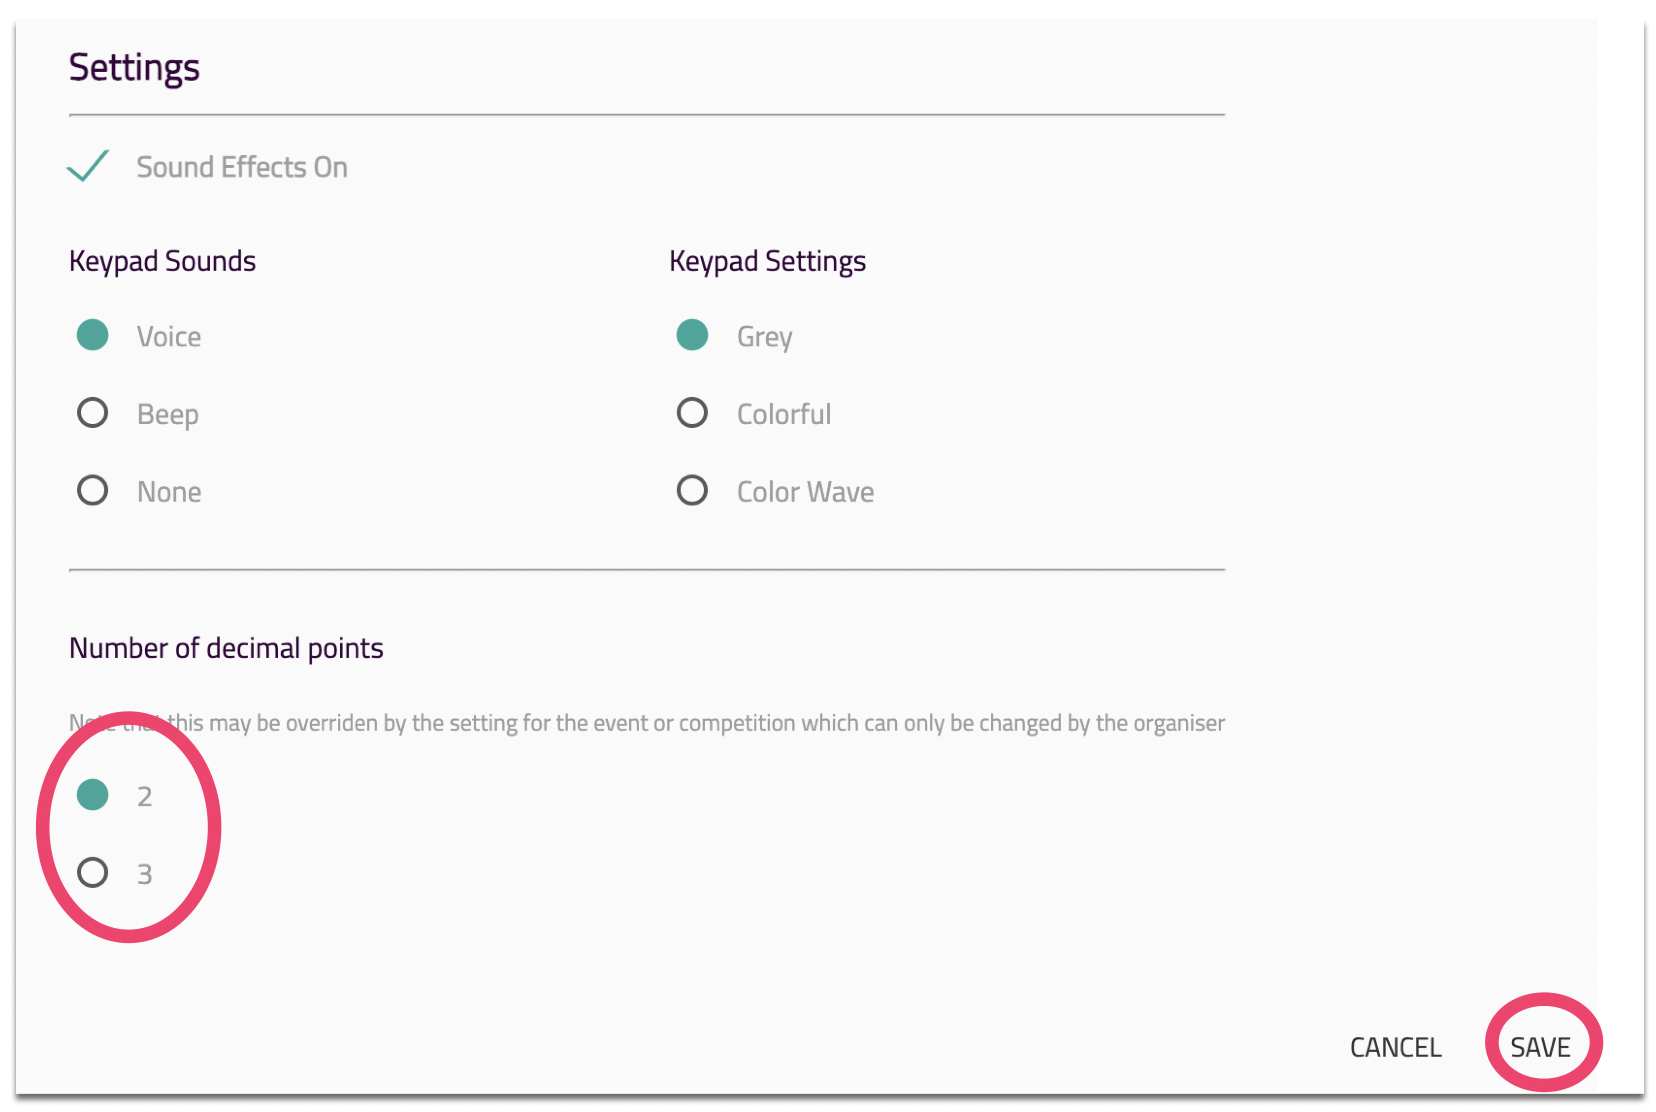Viewport: 1656px width, 1112px height.
Task: Set keypad sounds to None
Action: click(x=93, y=491)
